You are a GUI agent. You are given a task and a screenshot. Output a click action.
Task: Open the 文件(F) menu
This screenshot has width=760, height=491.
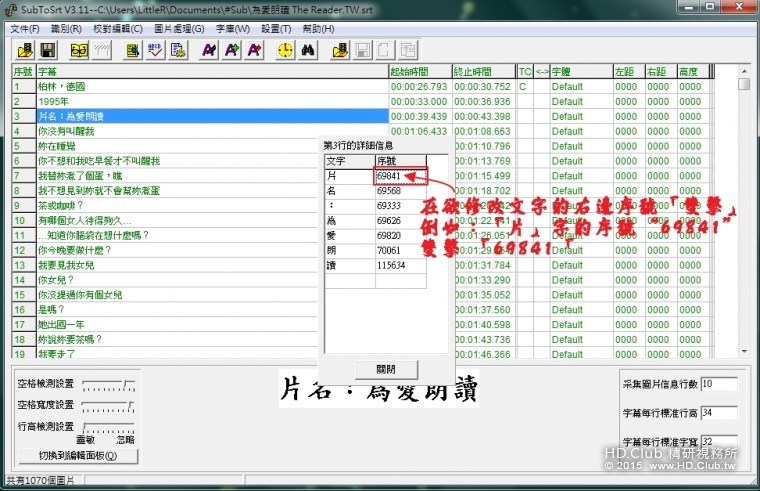(25, 29)
